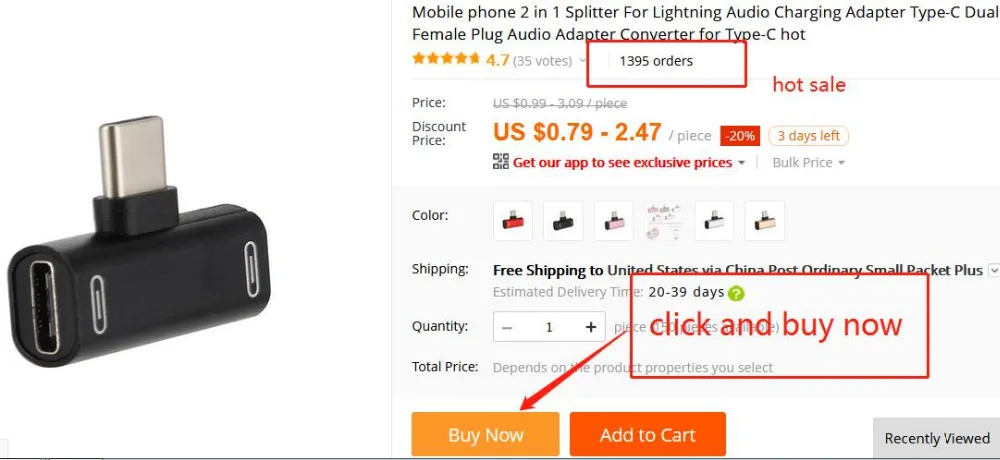Pick the gold adapter color swatch
The height and width of the screenshot is (460, 1000).
tap(765, 221)
